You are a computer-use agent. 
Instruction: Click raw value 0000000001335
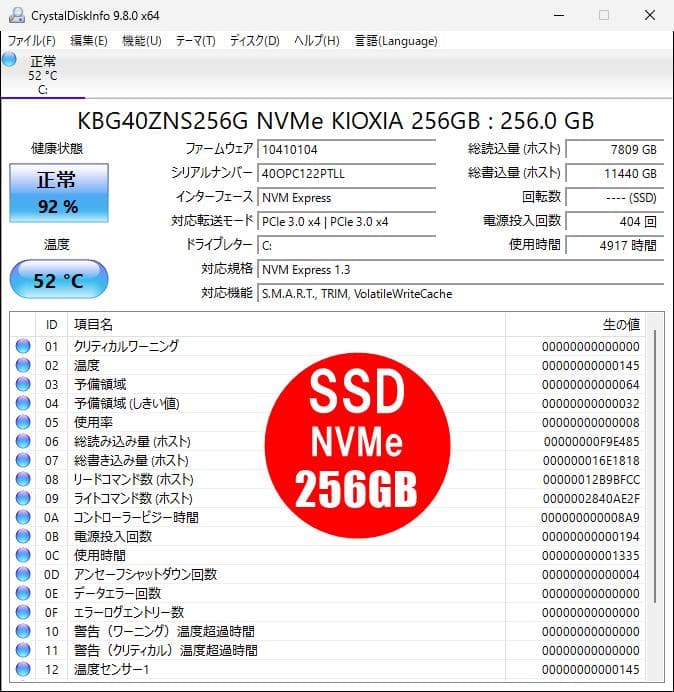(x=591, y=555)
